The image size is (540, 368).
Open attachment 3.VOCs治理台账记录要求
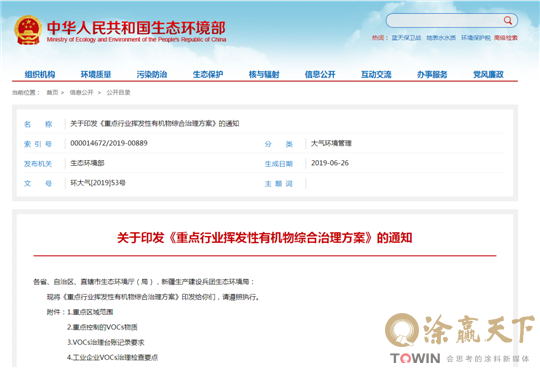coord(106,343)
